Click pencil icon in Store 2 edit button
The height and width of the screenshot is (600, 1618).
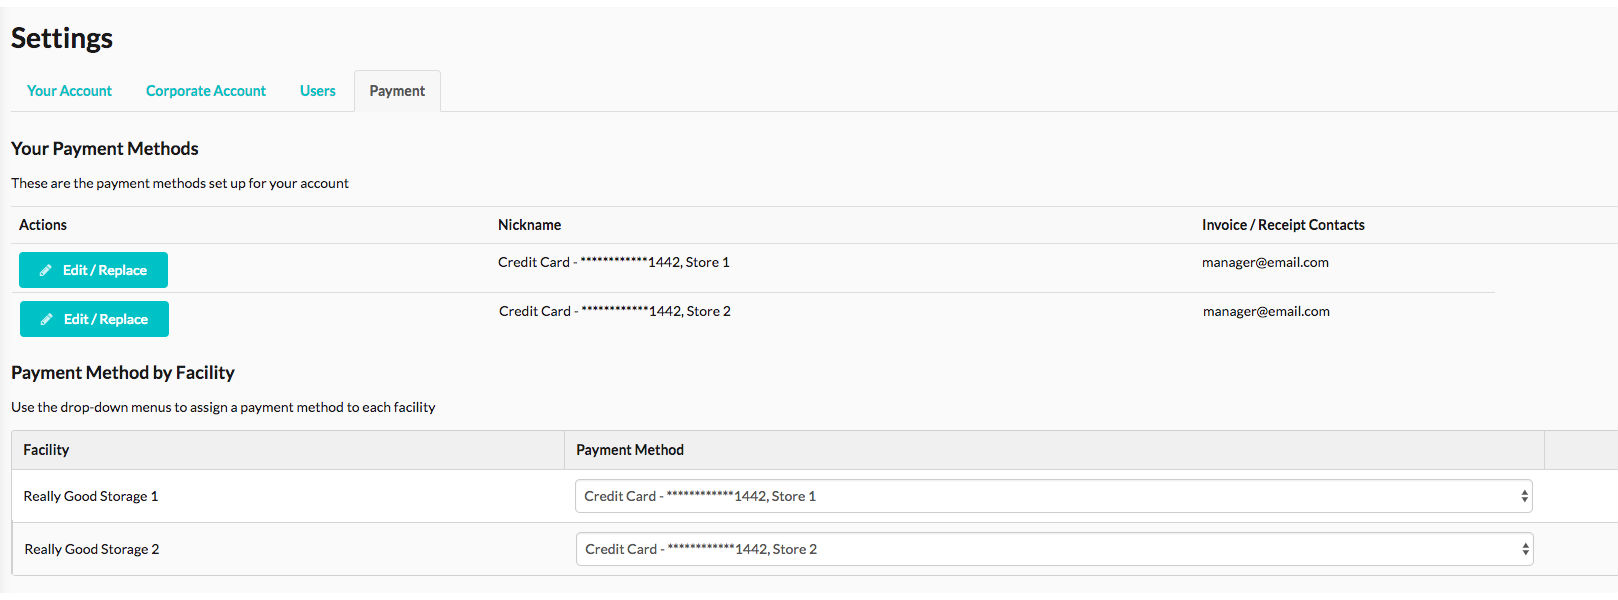click(46, 319)
